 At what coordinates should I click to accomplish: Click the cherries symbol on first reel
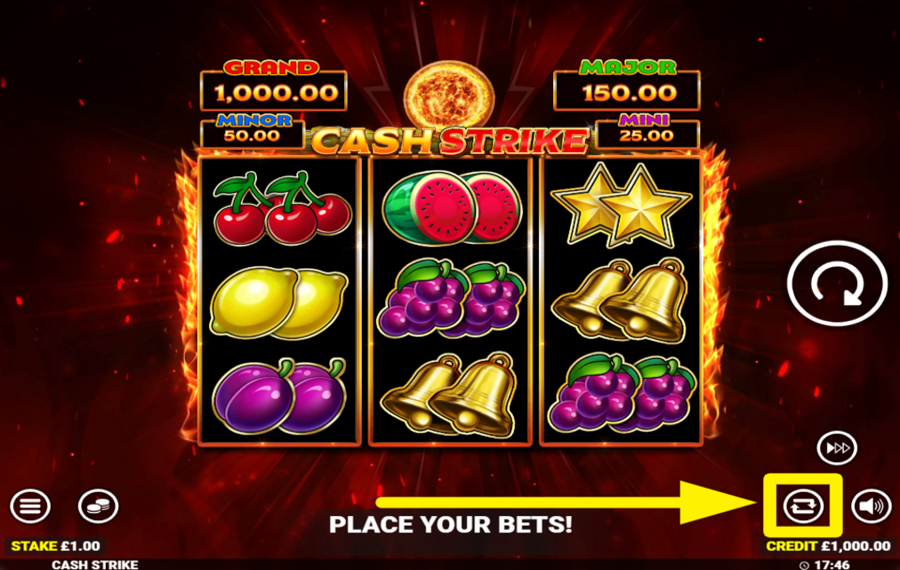[x=282, y=208]
